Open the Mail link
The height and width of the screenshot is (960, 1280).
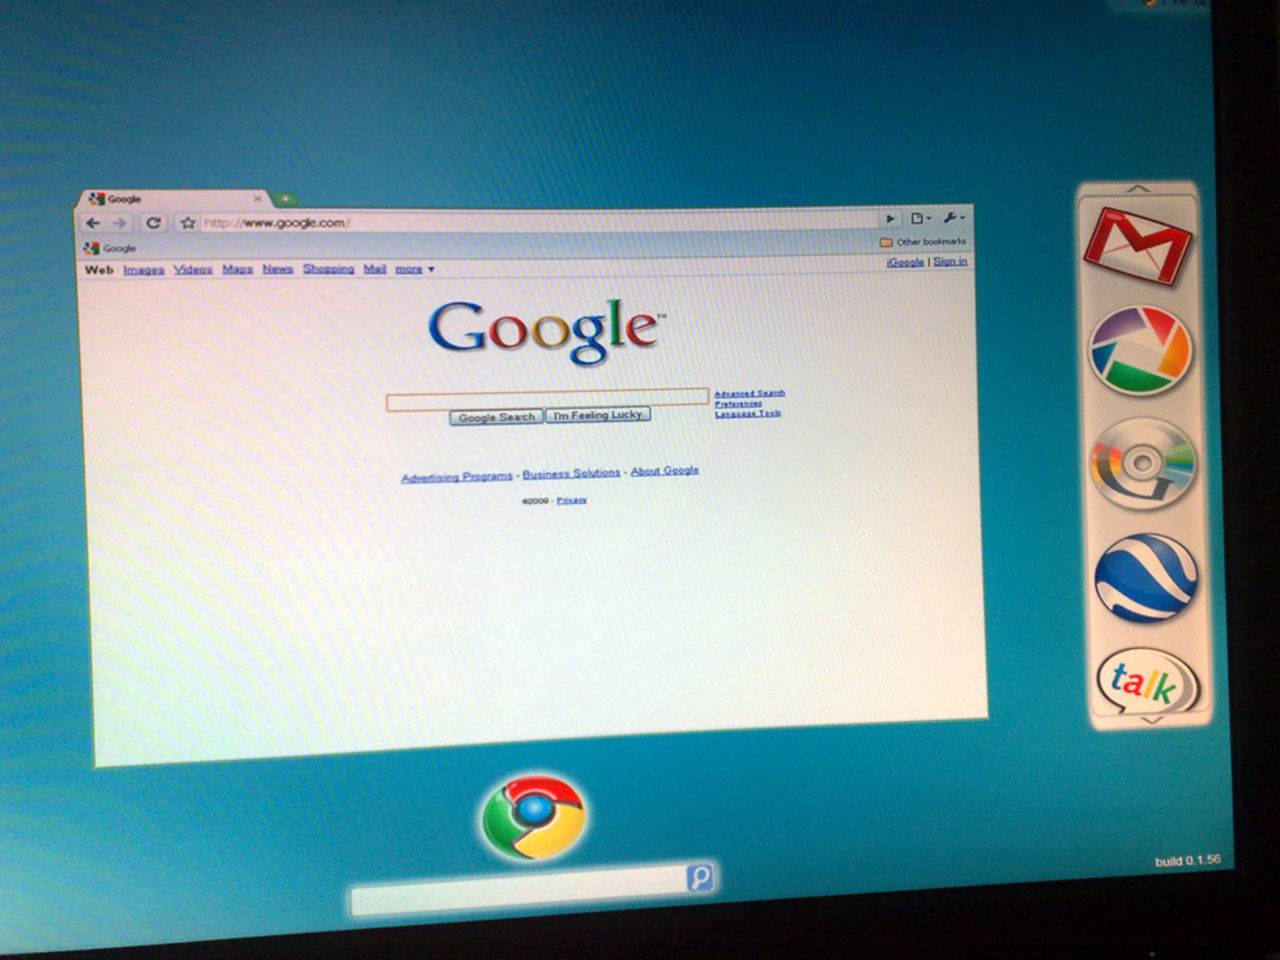375,269
